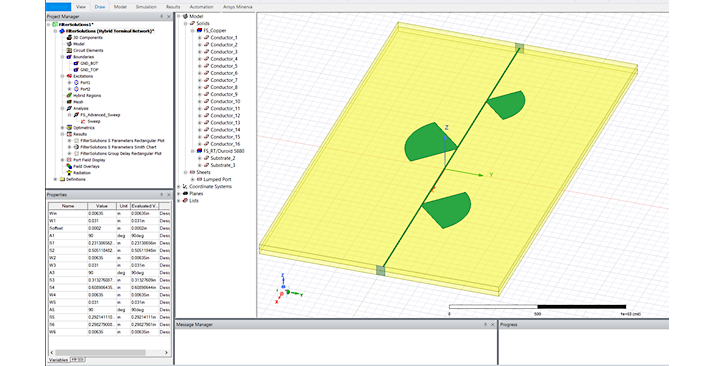715x366 pixels.
Task: Click the FilterSolutions hybrid design icon
Action: coord(62,31)
